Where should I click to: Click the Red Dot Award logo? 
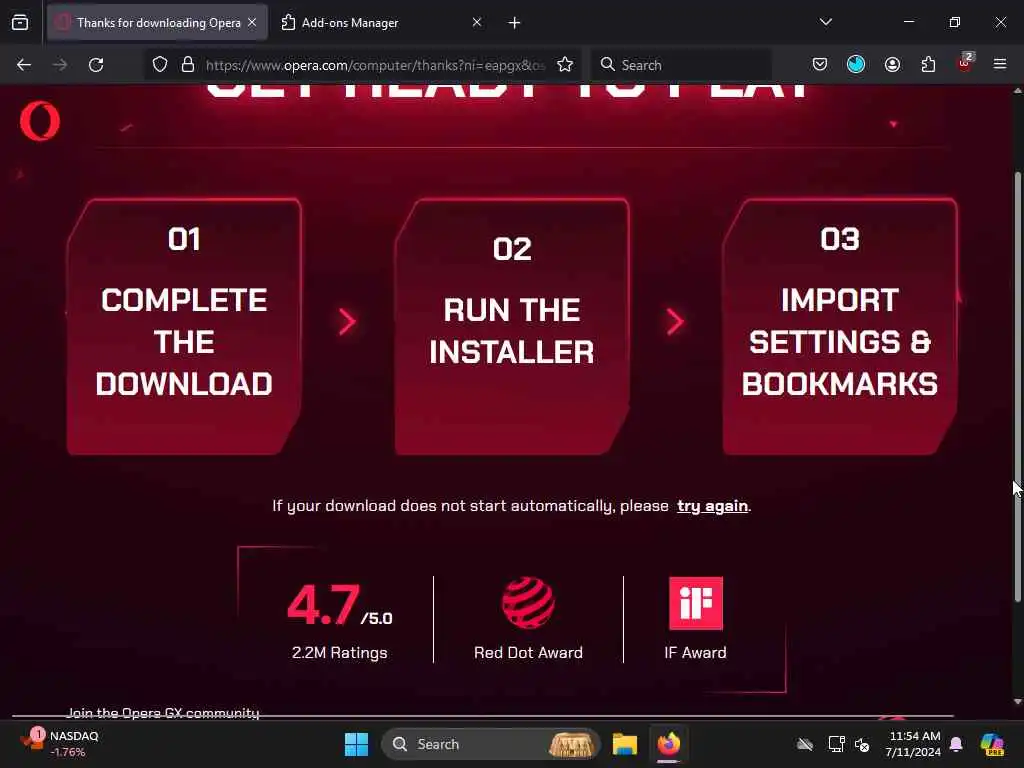click(x=528, y=602)
